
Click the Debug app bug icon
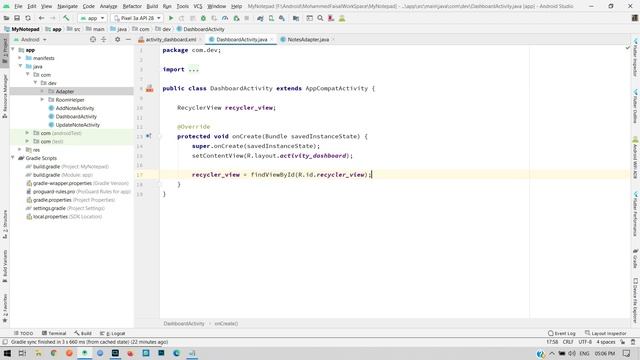(203, 18)
